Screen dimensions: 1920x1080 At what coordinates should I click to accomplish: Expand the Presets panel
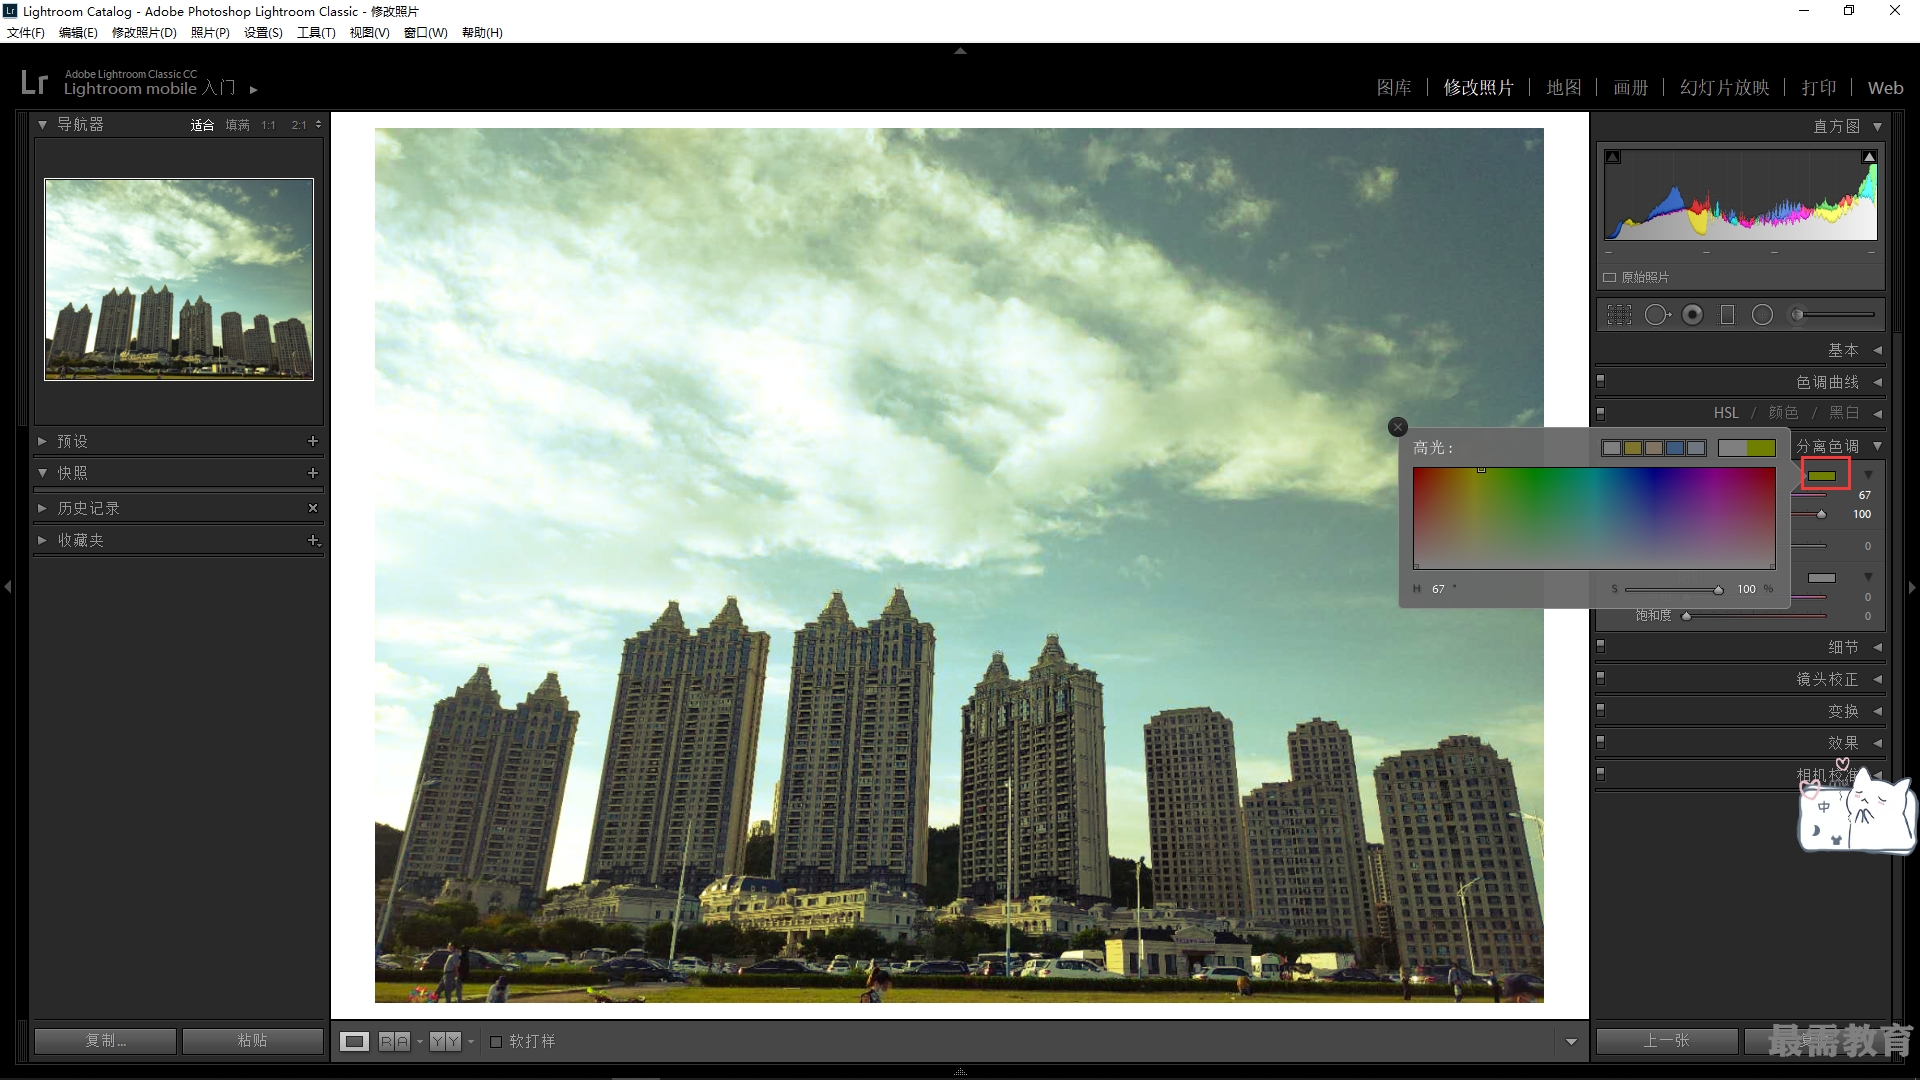coord(42,441)
